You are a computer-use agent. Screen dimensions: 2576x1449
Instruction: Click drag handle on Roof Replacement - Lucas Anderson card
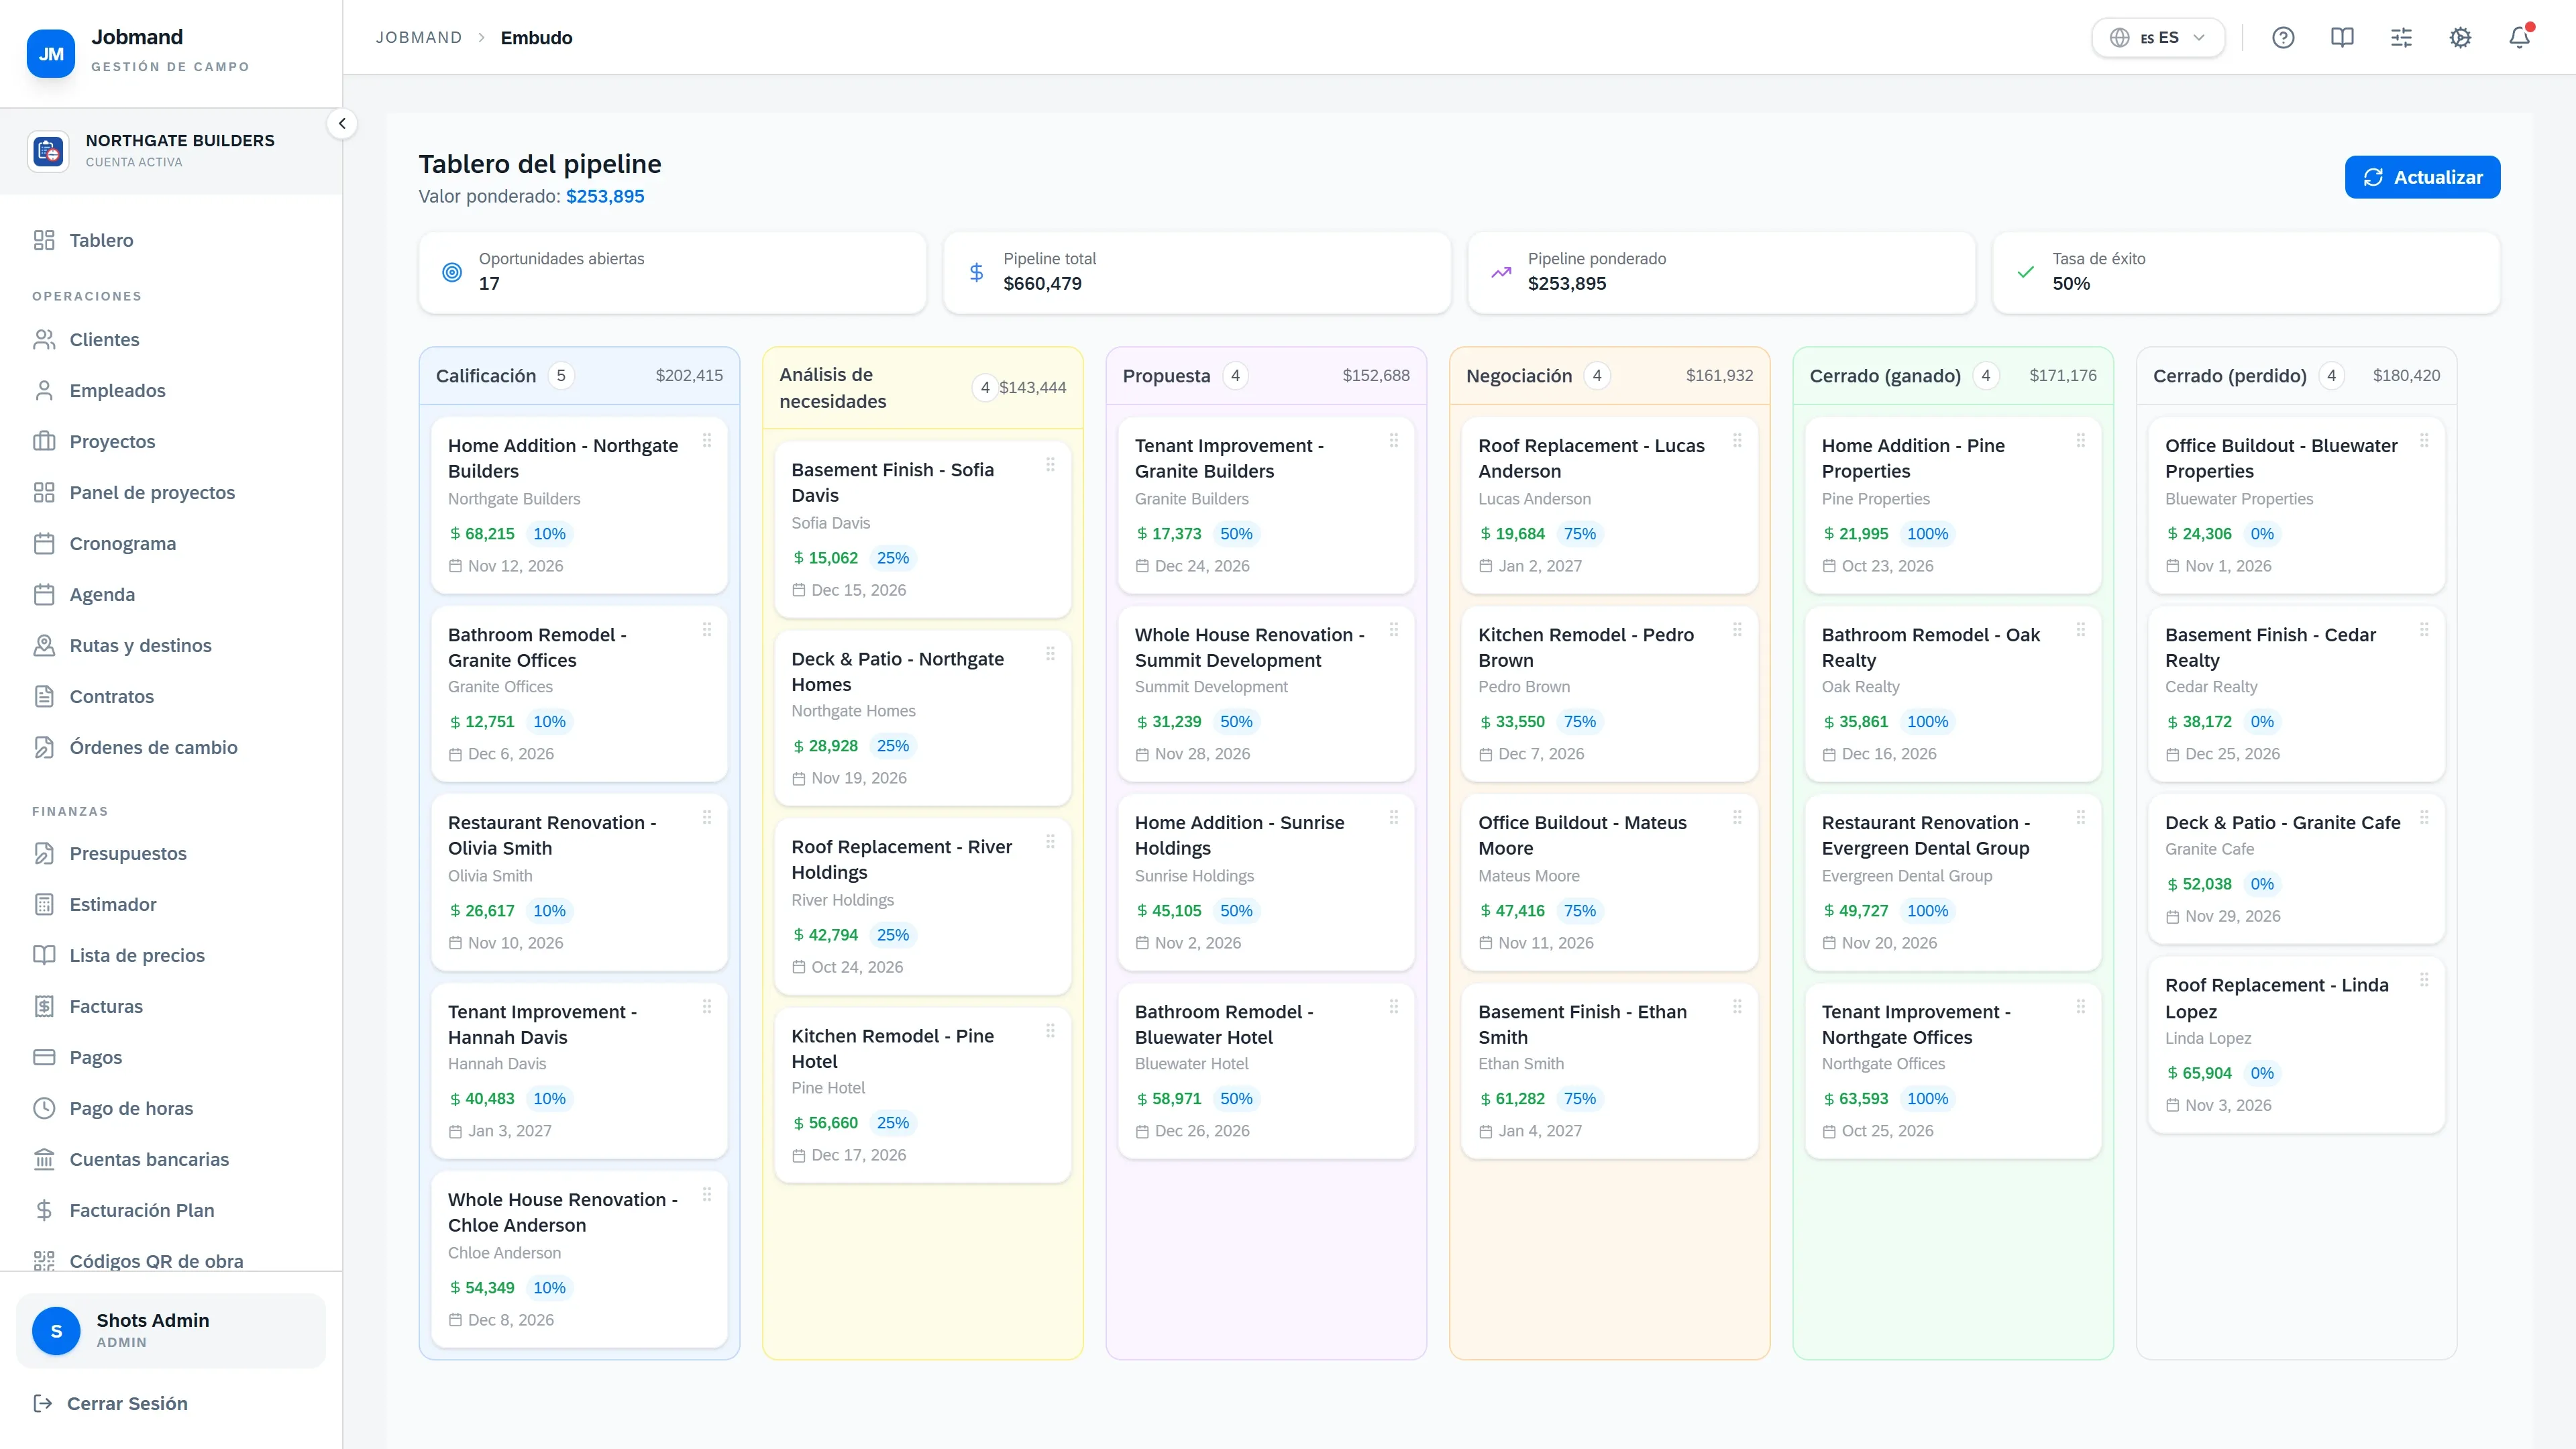point(1737,440)
